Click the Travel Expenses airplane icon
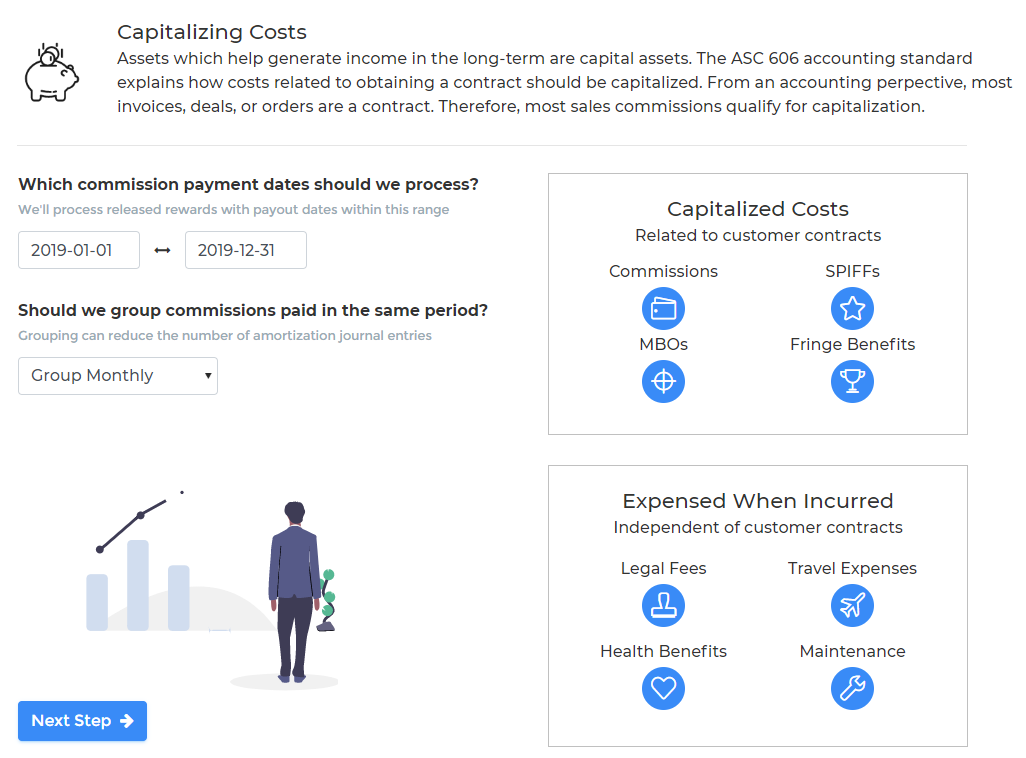1026x758 pixels. 852,605
